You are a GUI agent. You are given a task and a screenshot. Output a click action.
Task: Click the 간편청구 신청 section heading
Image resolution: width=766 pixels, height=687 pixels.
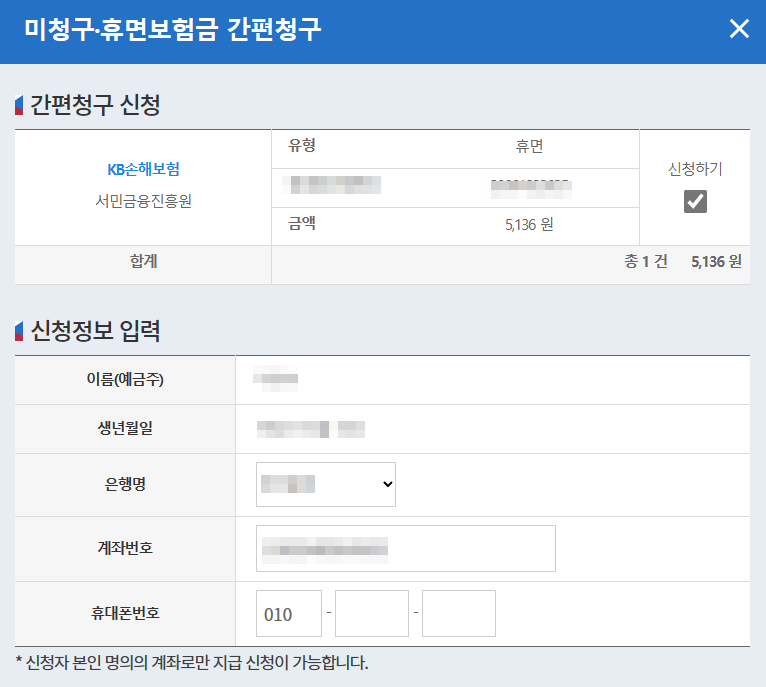(x=95, y=105)
